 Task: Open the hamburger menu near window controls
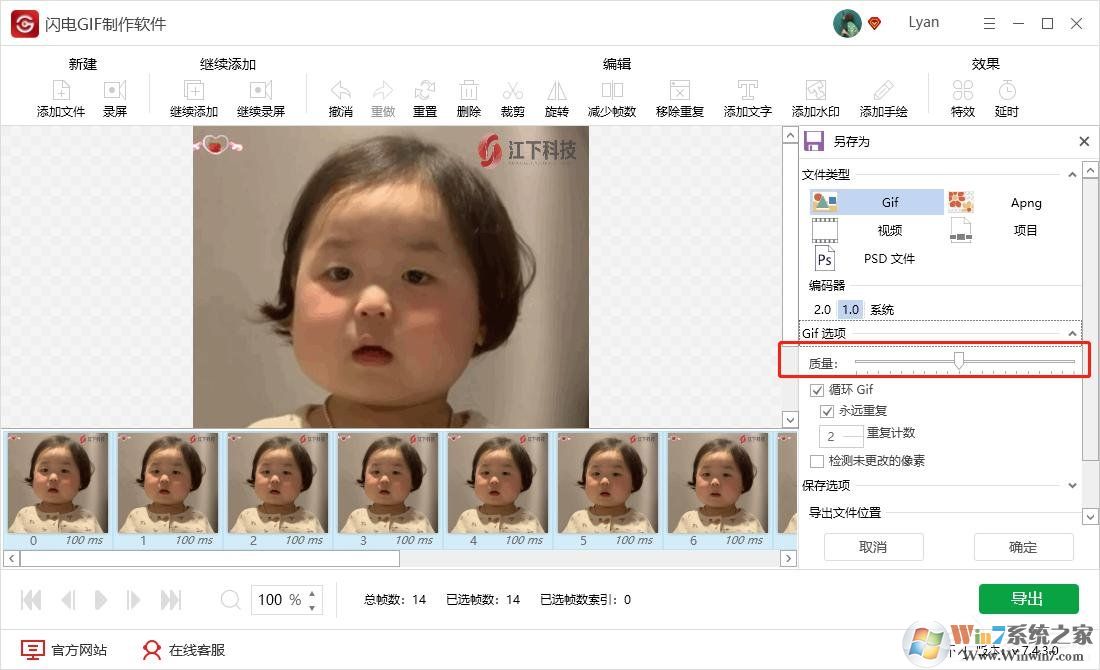(x=989, y=22)
